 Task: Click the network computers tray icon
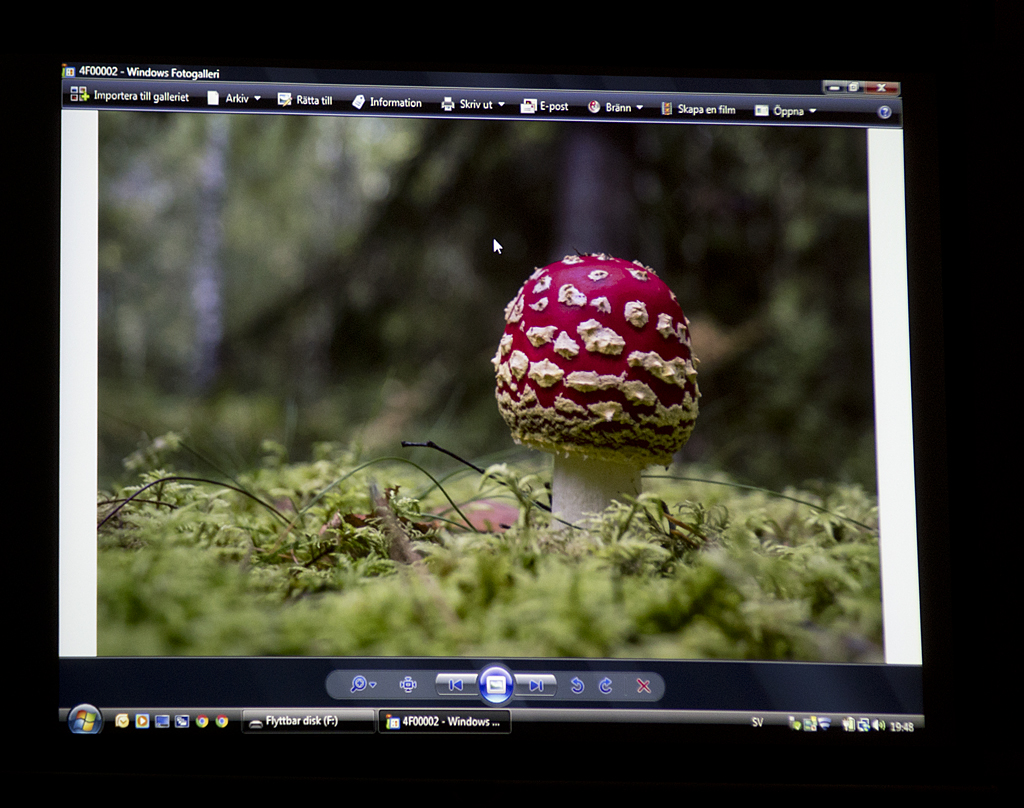(x=863, y=724)
